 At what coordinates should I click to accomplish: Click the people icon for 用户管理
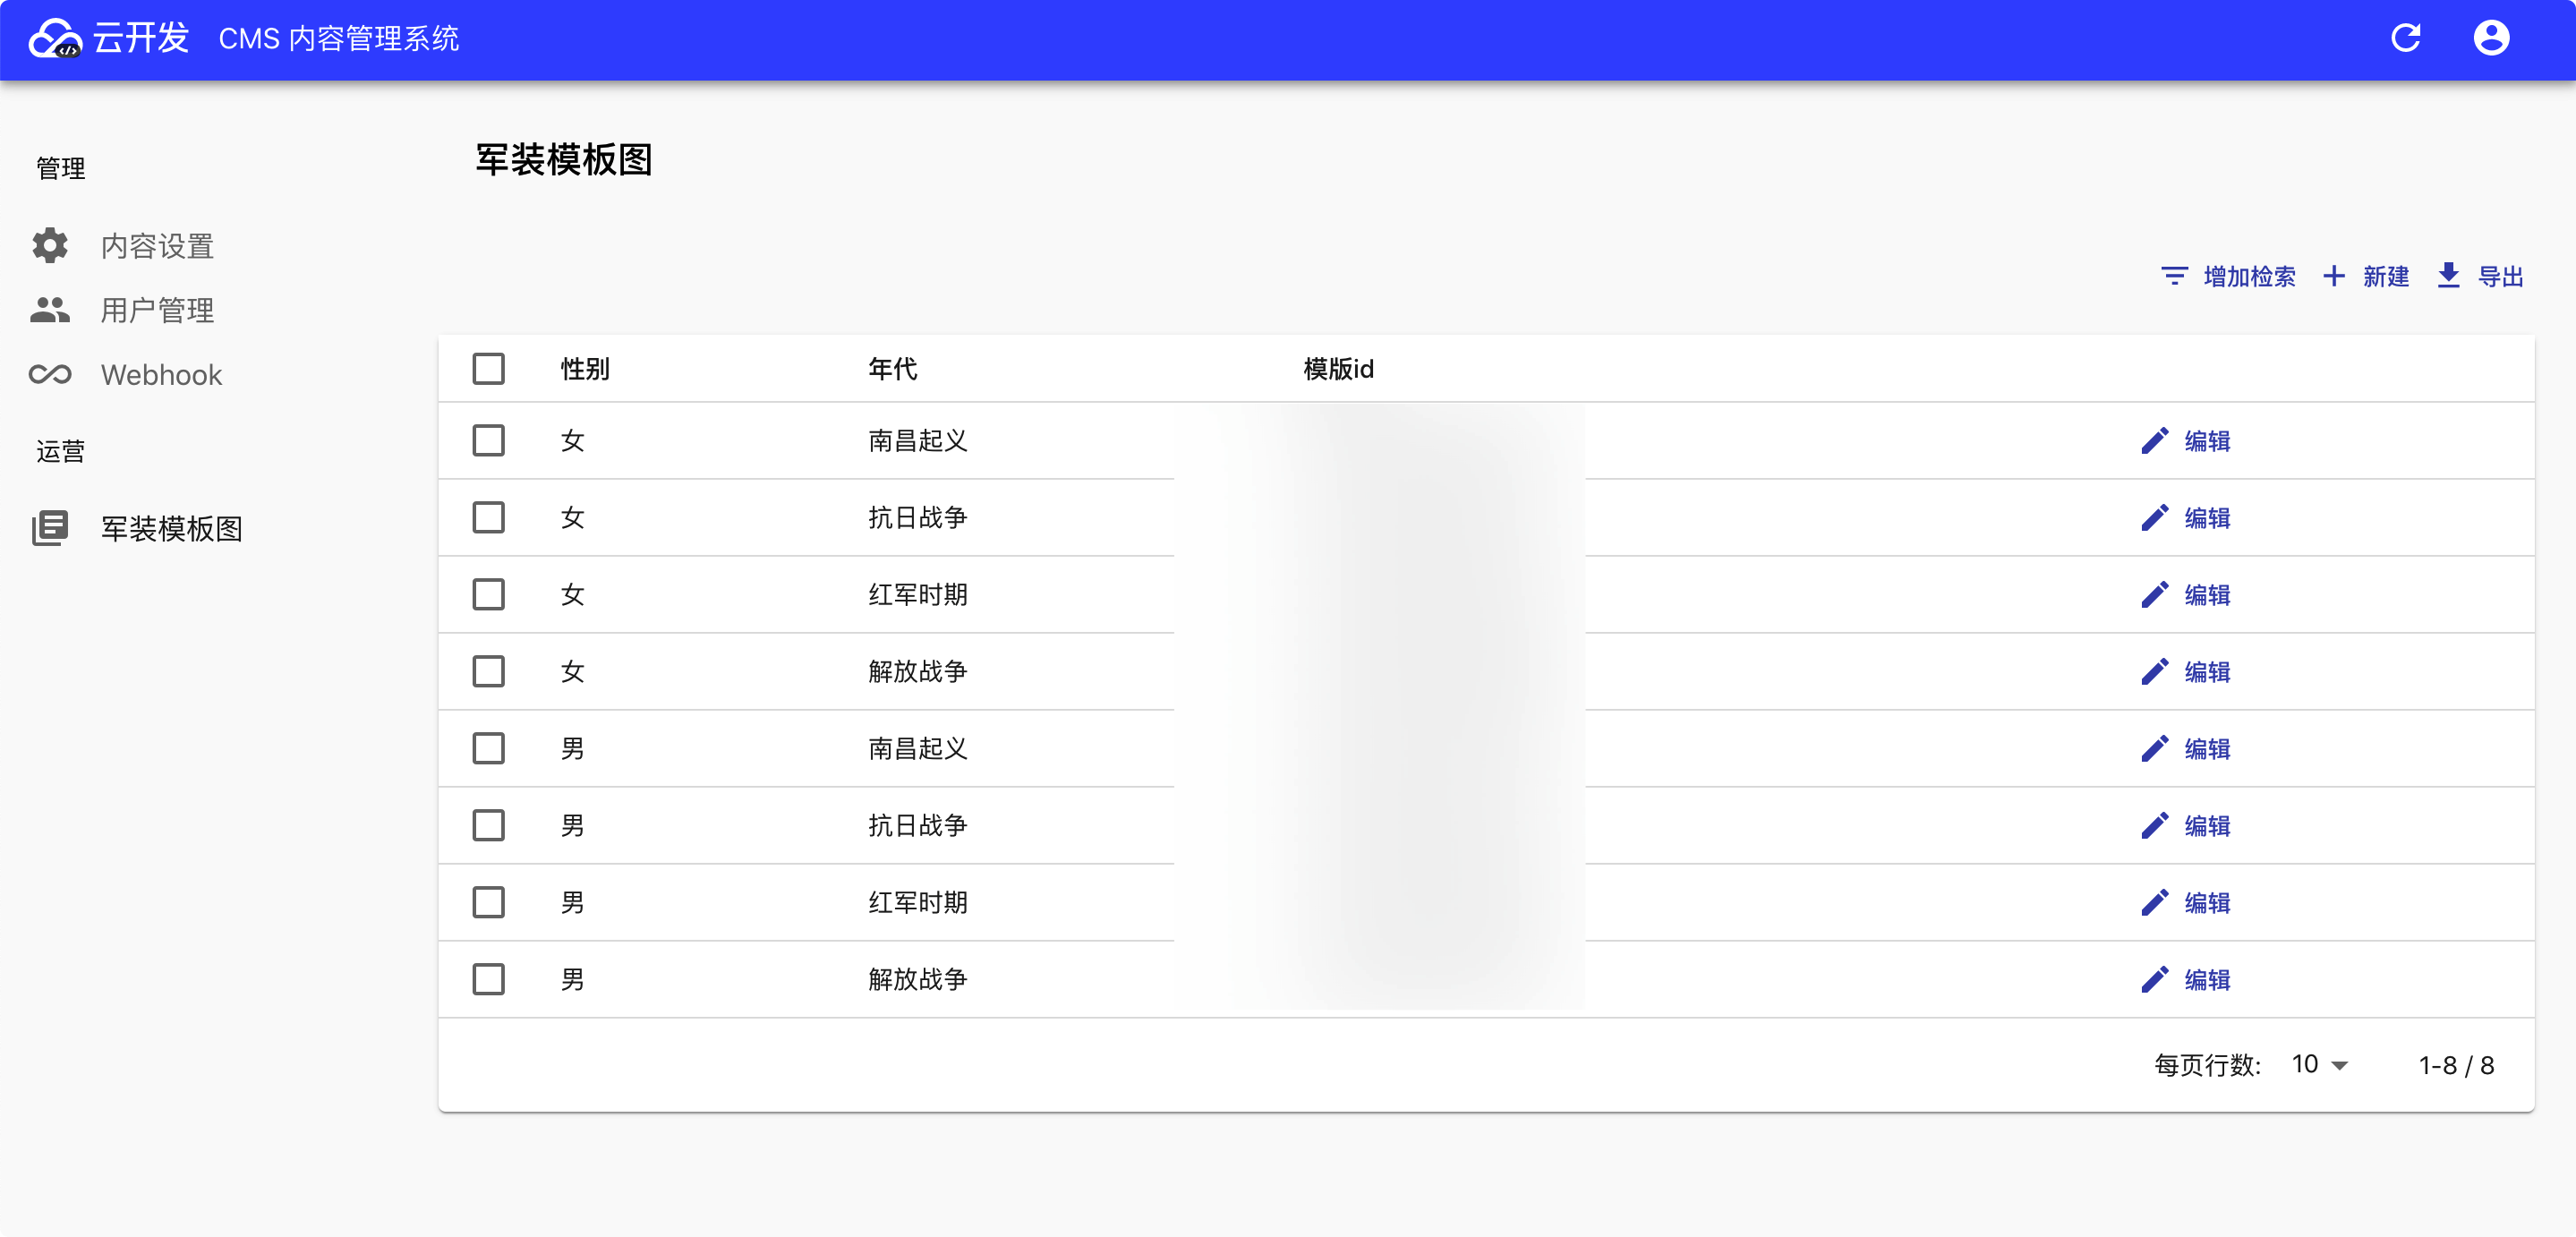point(50,310)
